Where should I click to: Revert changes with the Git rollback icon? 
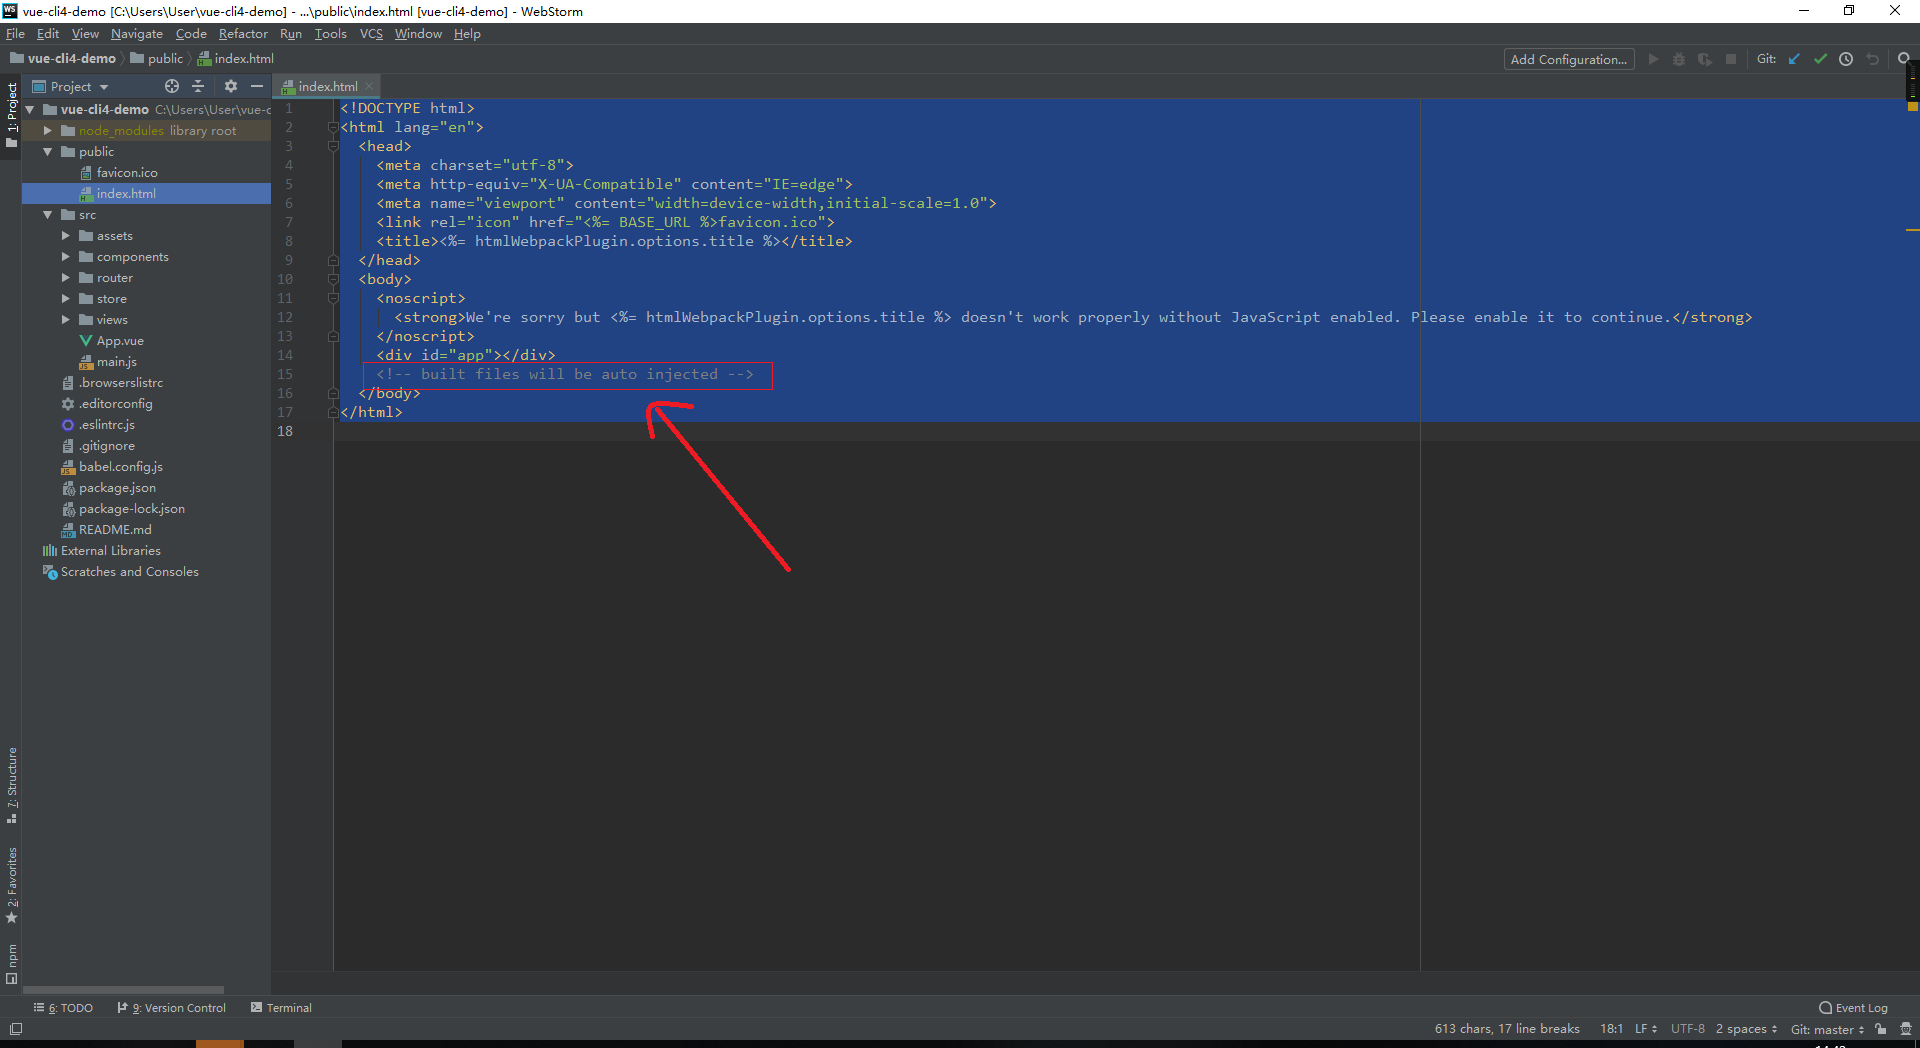click(1872, 59)
